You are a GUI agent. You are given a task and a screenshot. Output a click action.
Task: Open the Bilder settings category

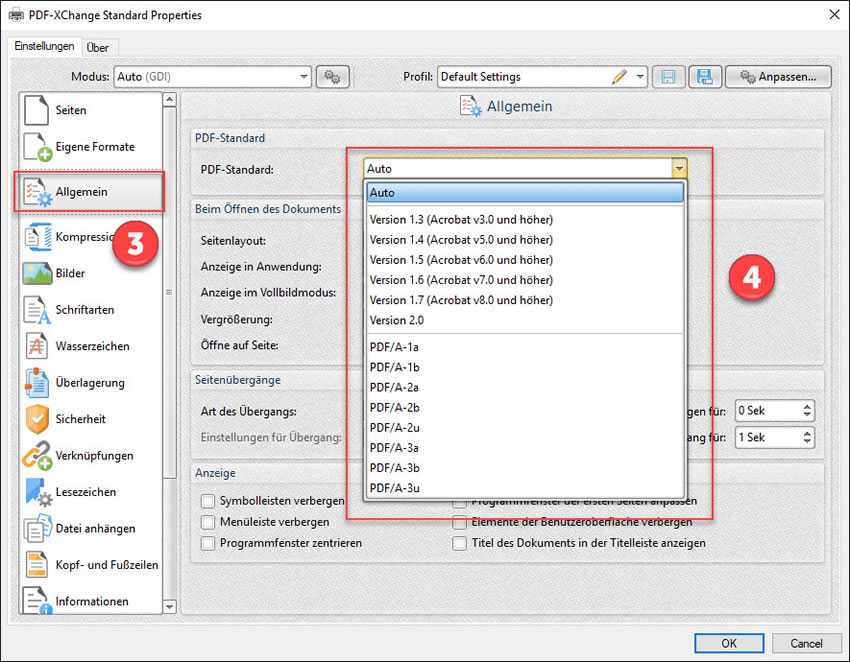[91, 273]
